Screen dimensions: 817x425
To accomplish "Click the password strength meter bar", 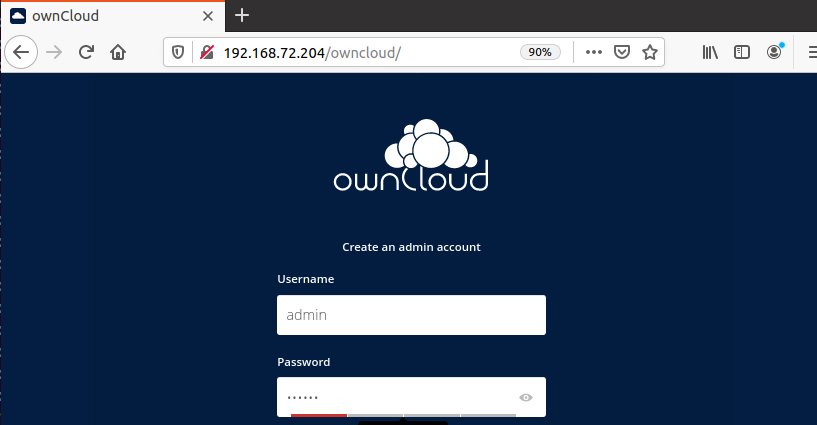I will coord(403,415).
